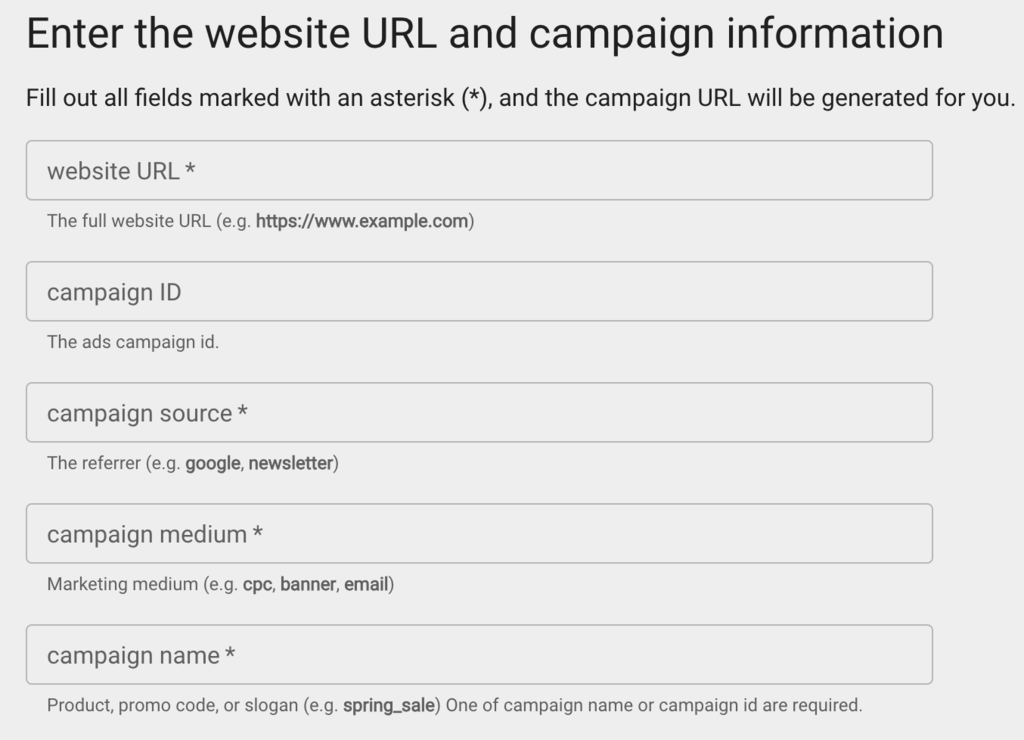Click the bold 'newsletter' example word
The height and width of the screenshot is (740, 1024).
(x=291, y=464)
